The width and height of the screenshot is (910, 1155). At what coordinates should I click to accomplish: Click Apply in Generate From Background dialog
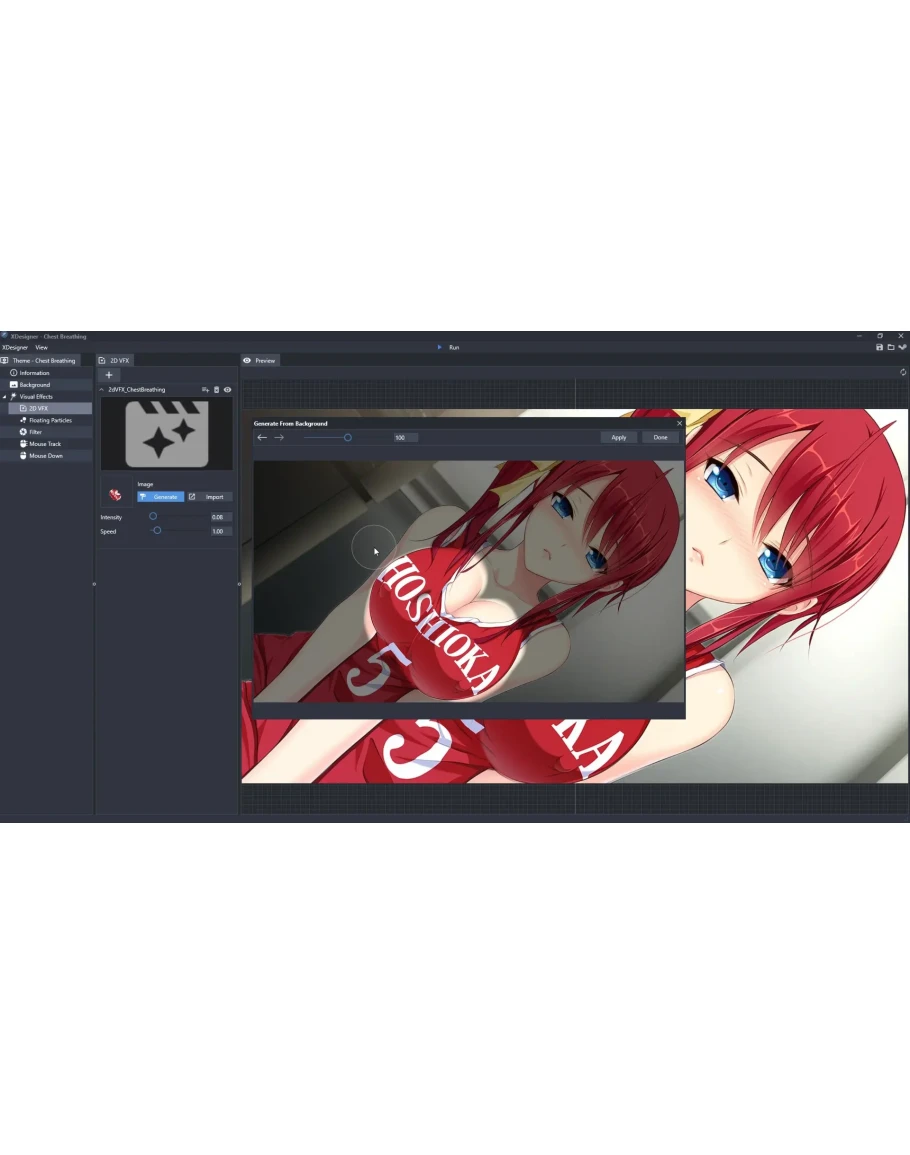coord(618,437)
